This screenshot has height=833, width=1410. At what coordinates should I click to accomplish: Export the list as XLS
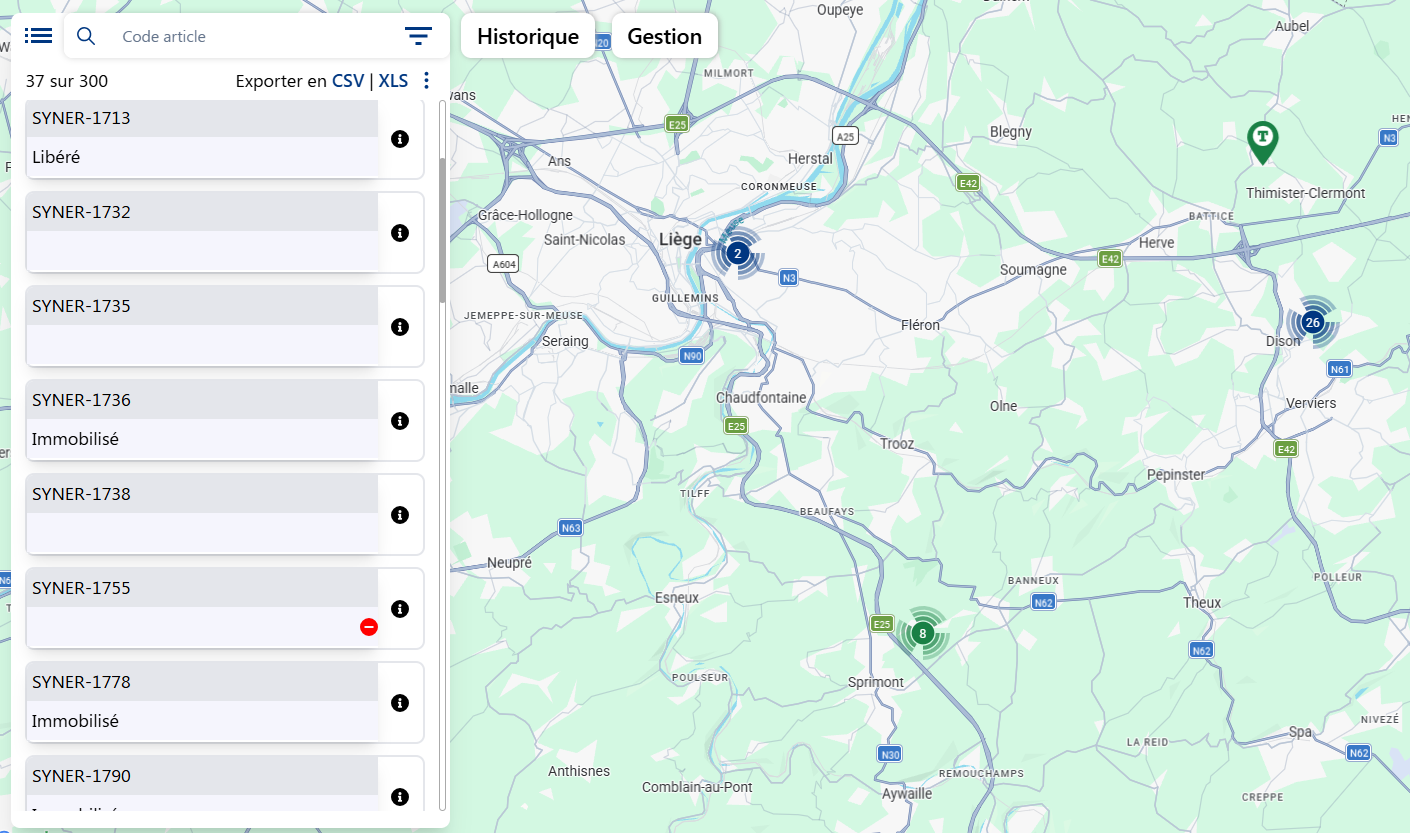(x=393, y=81)
